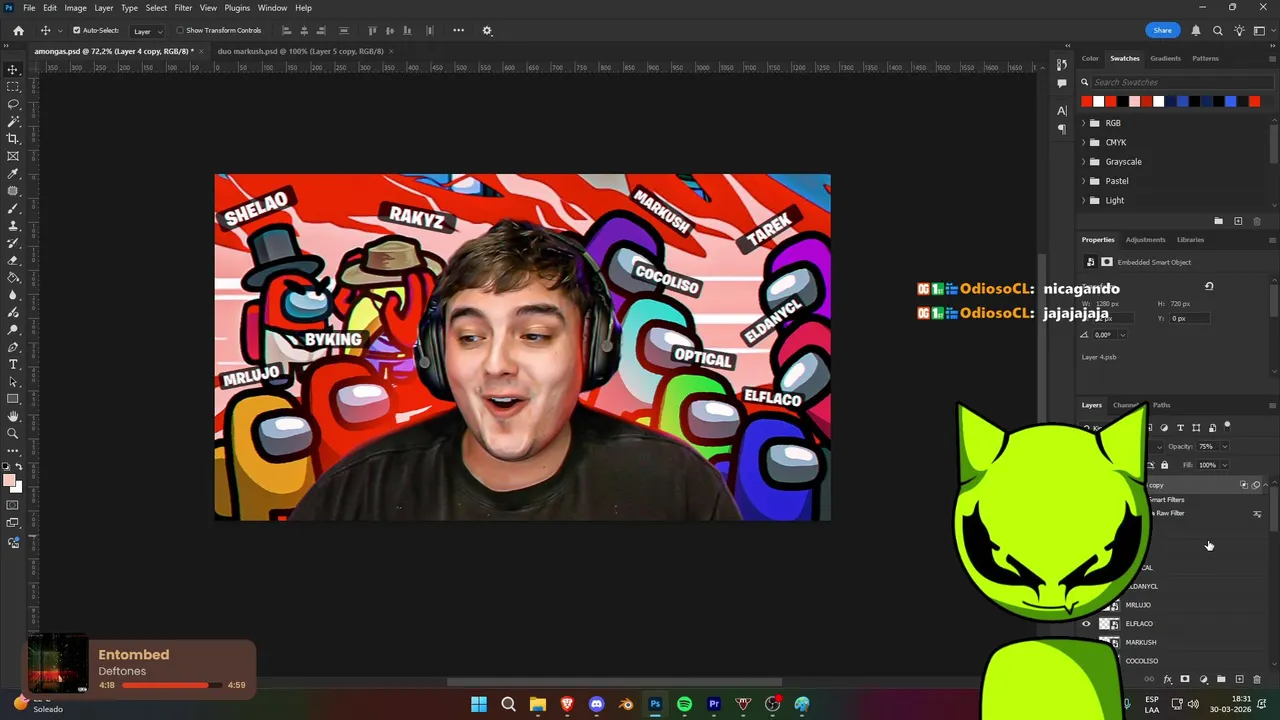This screenshot has width=1280, height=720.
Task: Select the Brush tool
Action: (13, 208)
